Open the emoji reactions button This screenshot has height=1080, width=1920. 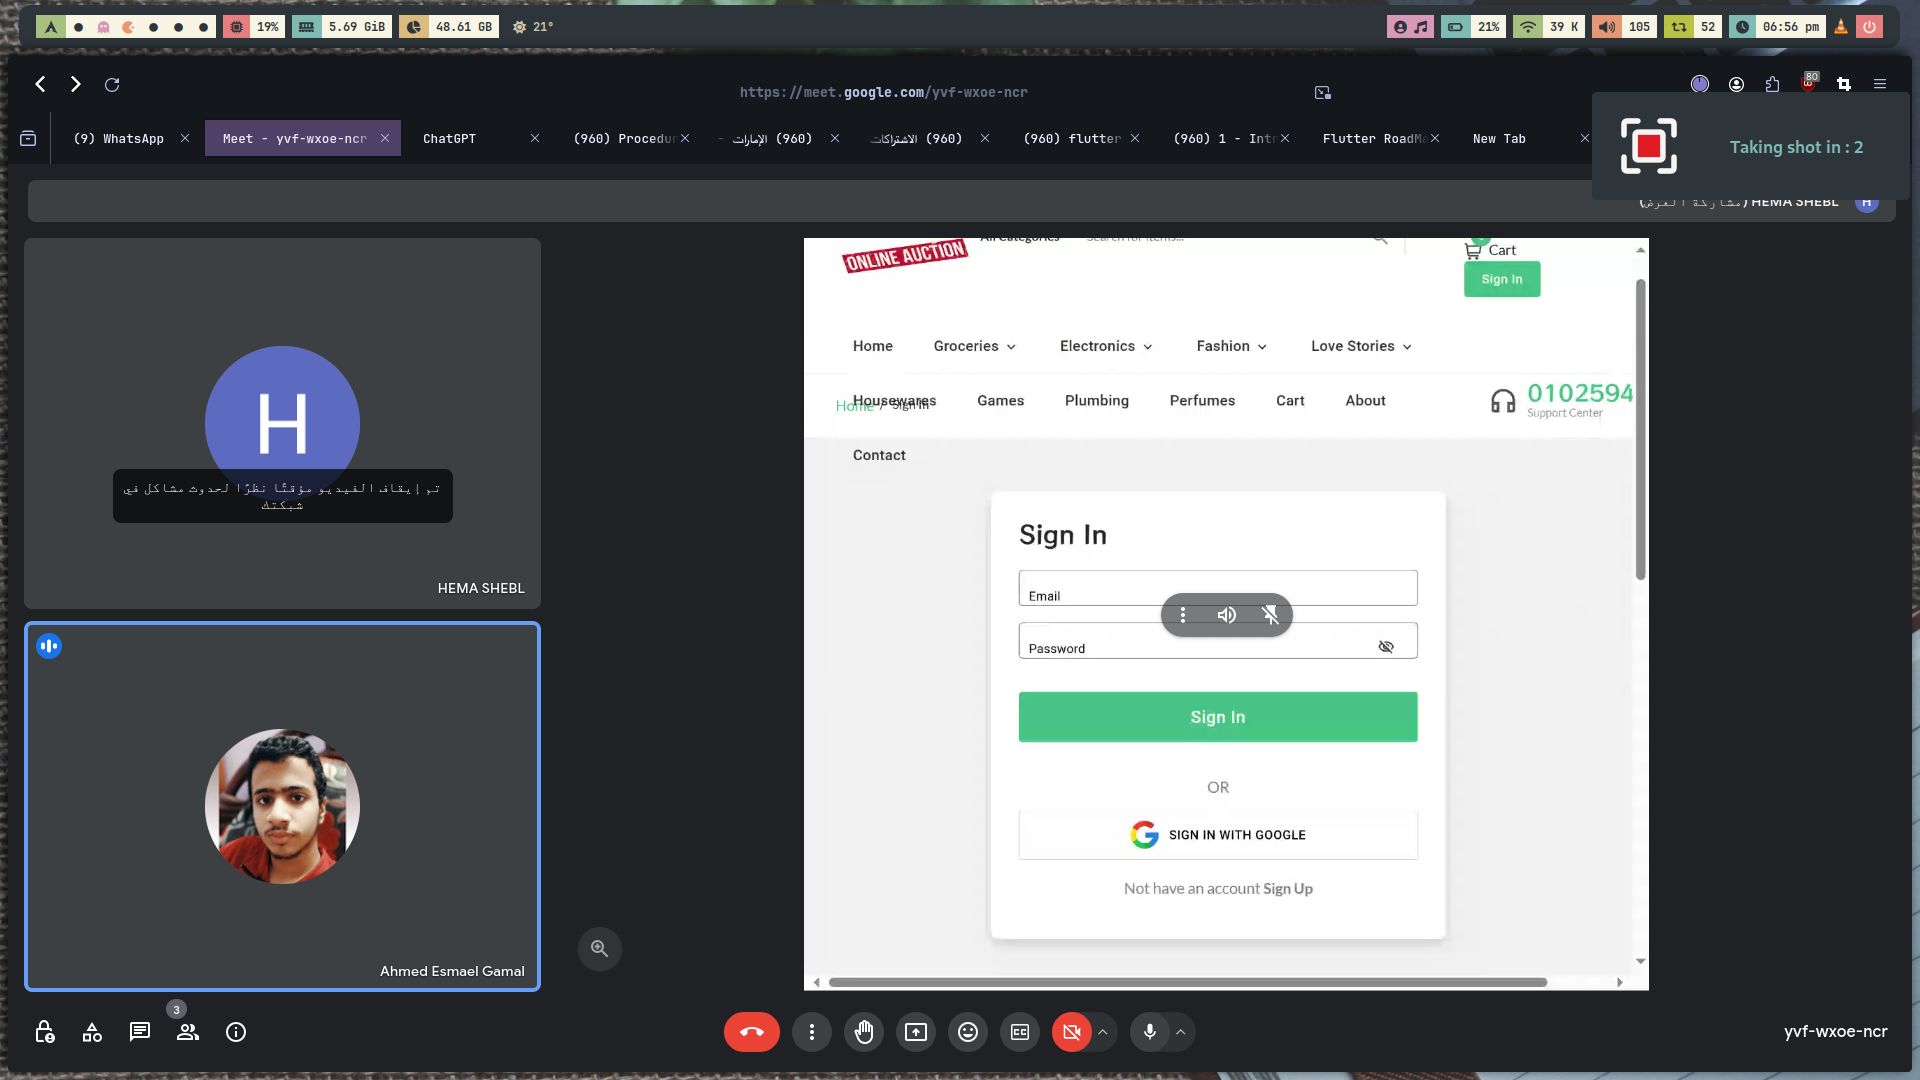pyautogui.click(x=968, y=1032)
